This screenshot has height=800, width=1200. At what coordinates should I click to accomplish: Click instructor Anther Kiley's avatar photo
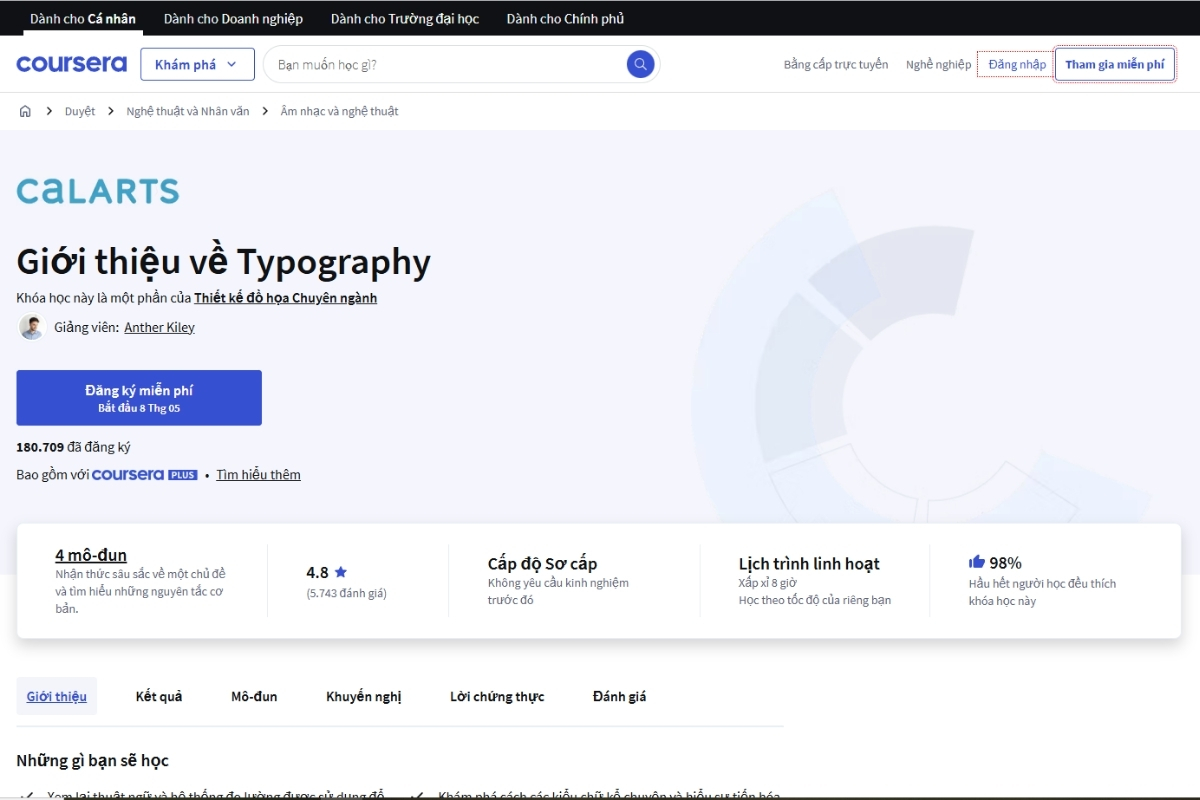(x=32, y=327)
